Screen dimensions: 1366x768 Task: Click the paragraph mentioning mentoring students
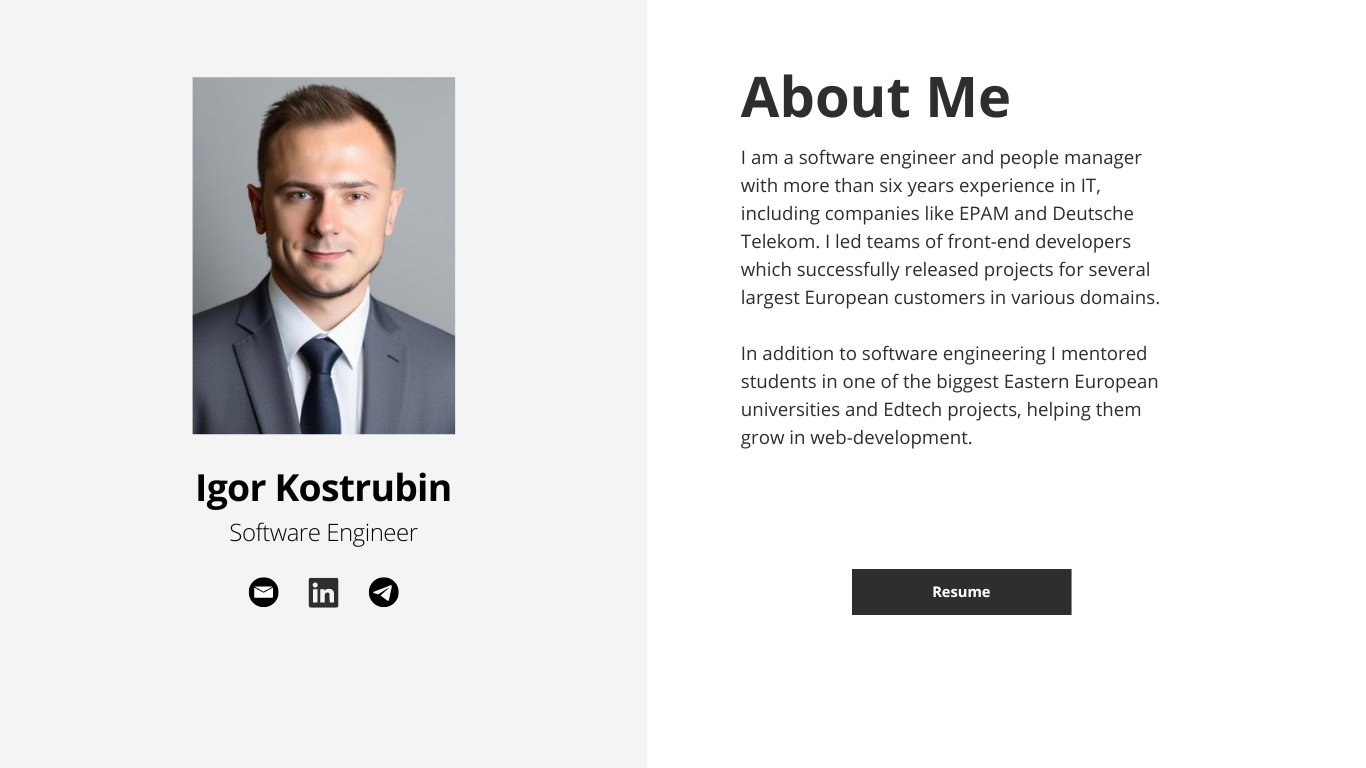coord(948,395)
